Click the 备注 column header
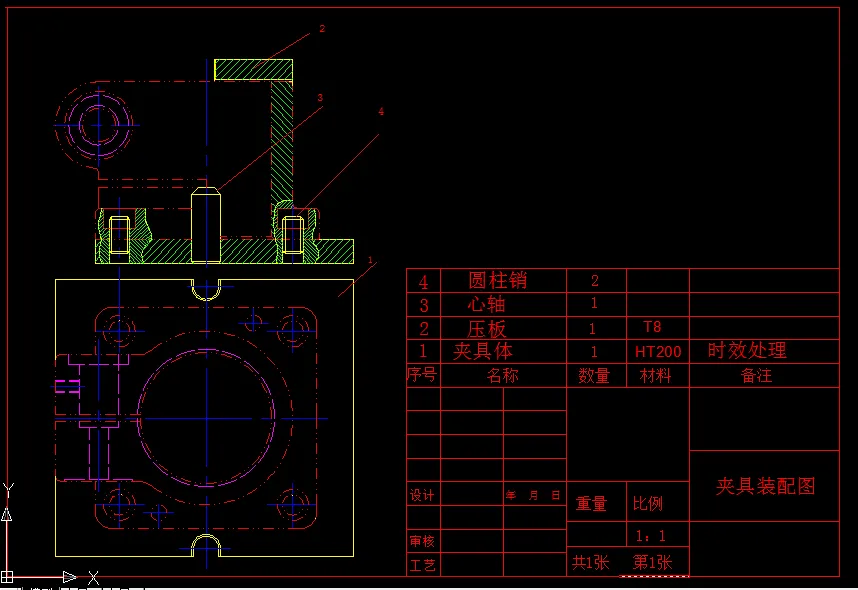The image size is (858, 590). click(756, 375)
